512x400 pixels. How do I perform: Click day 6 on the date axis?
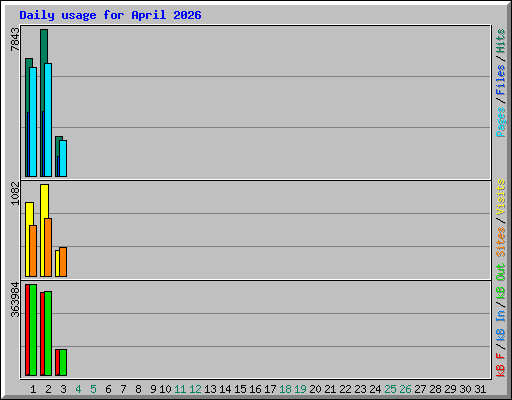click(108, 389)
